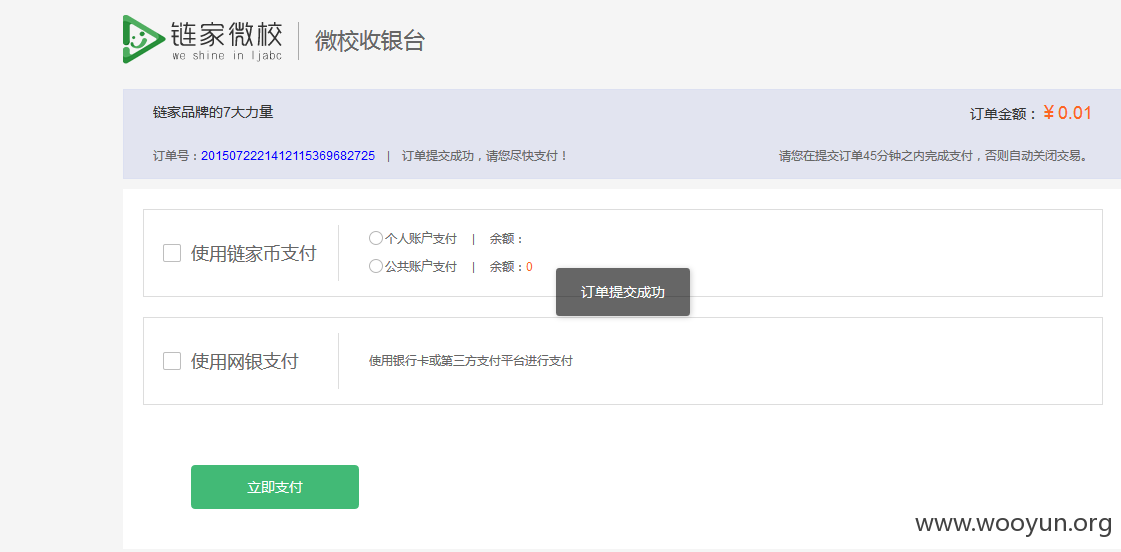Screen dimensions: 1121x552
Task: Select the 个人账户支付 radio button
Action: coord(376,238)
